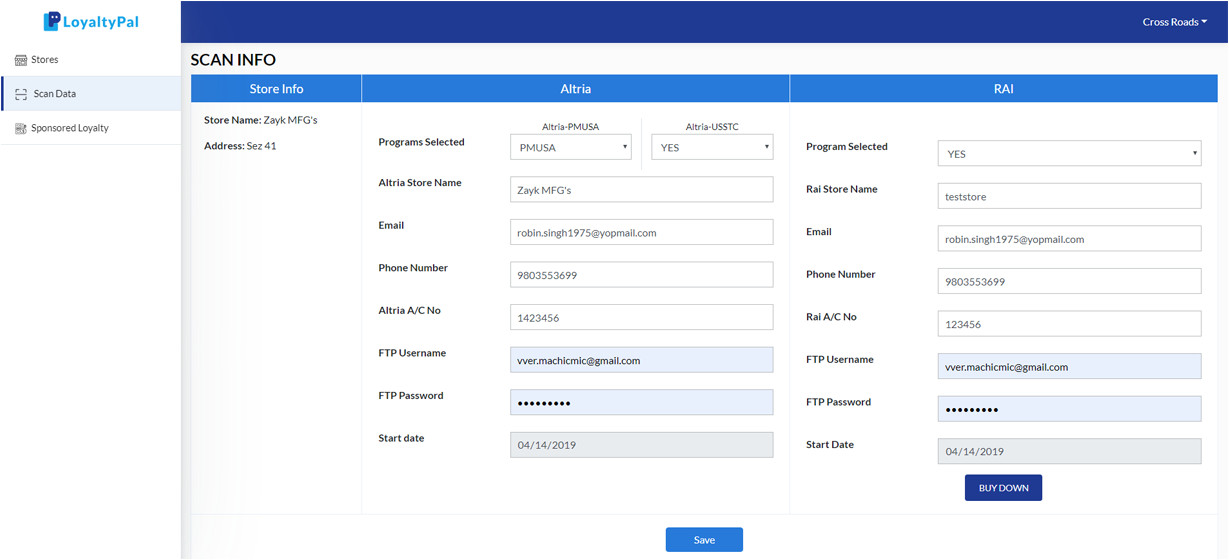The width and height of the screenshot is (1229, 560).
Task: Click the RAI FTP Username field
Action: (x=1069, y=366)
